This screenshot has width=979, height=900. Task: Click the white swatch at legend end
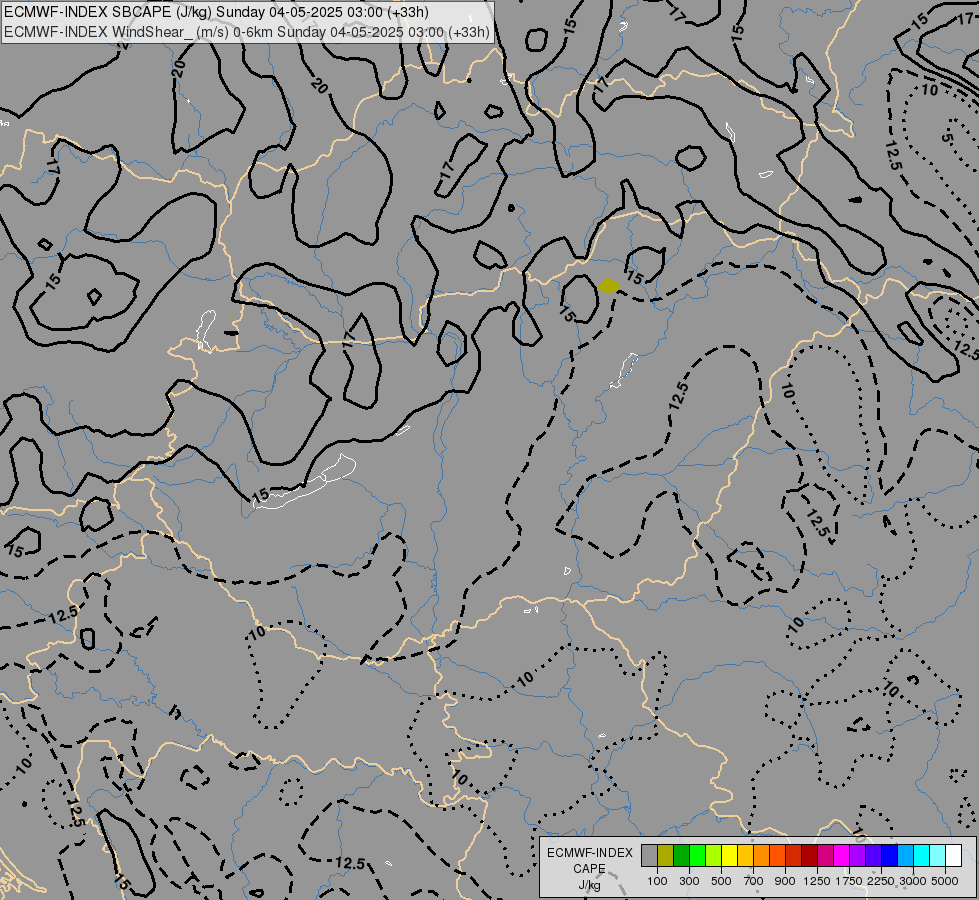(954, 856)
